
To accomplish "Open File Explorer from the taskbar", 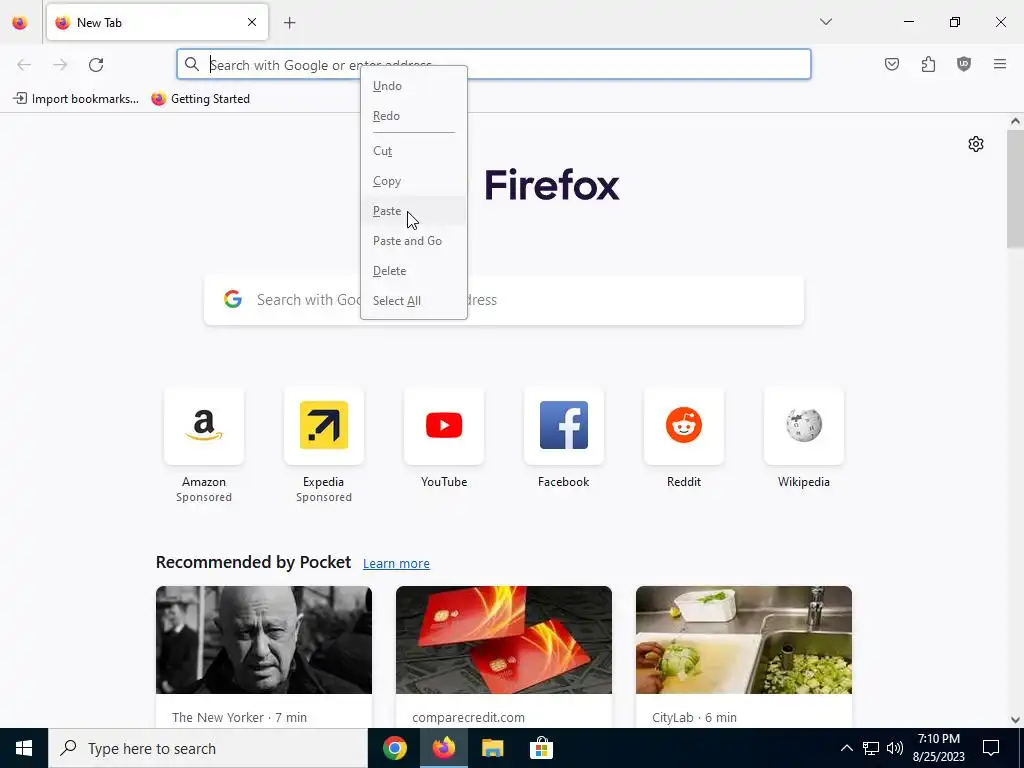I will [x=492, y=748].
